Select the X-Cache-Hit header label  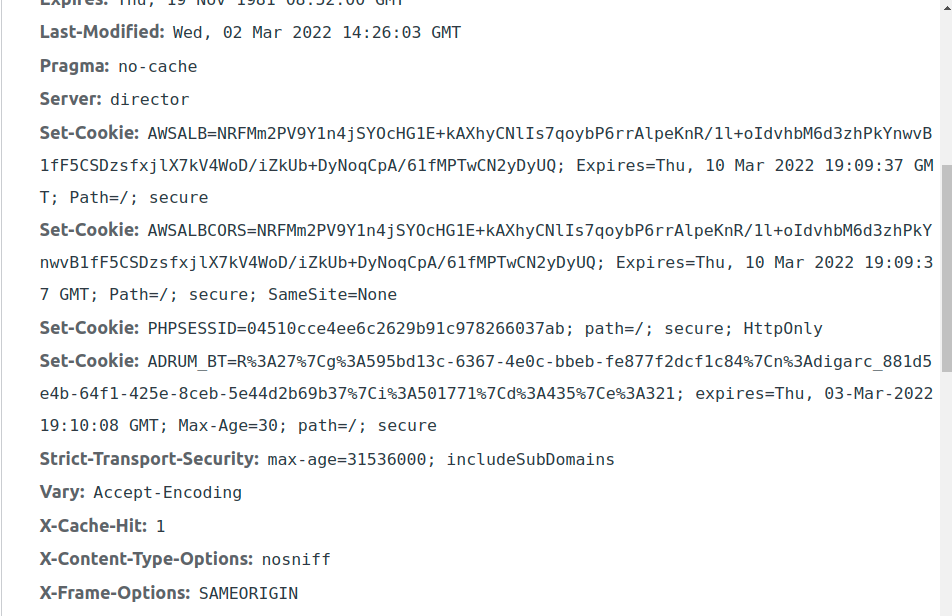pyautogui.click(x=94, y=526)
